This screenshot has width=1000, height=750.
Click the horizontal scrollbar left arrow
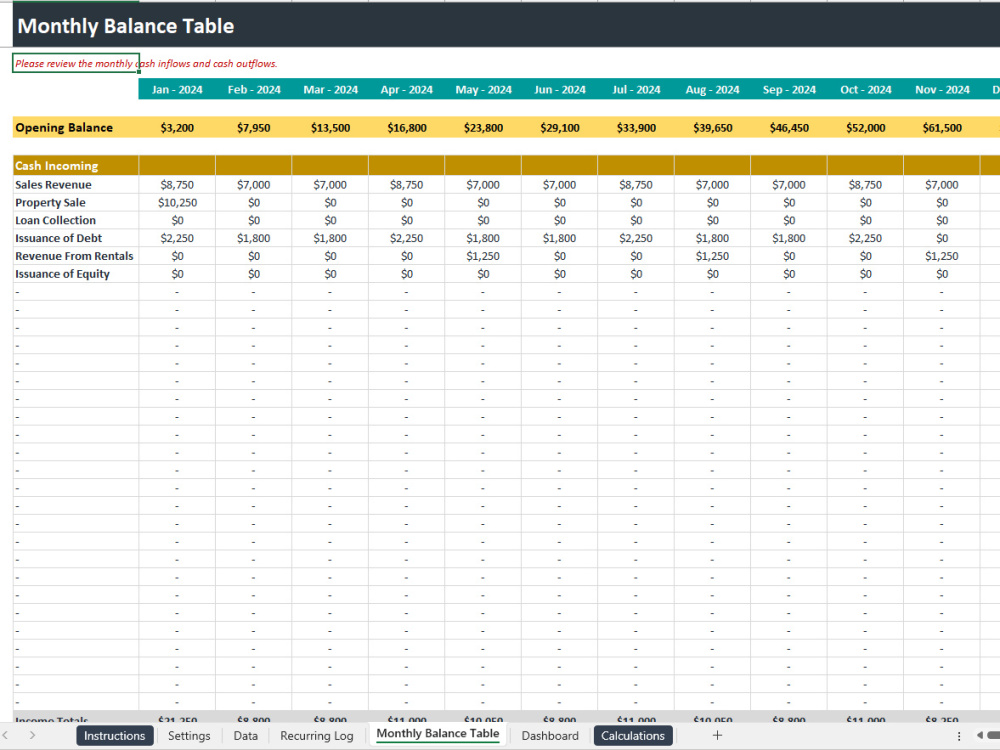[x=980, y=736]
